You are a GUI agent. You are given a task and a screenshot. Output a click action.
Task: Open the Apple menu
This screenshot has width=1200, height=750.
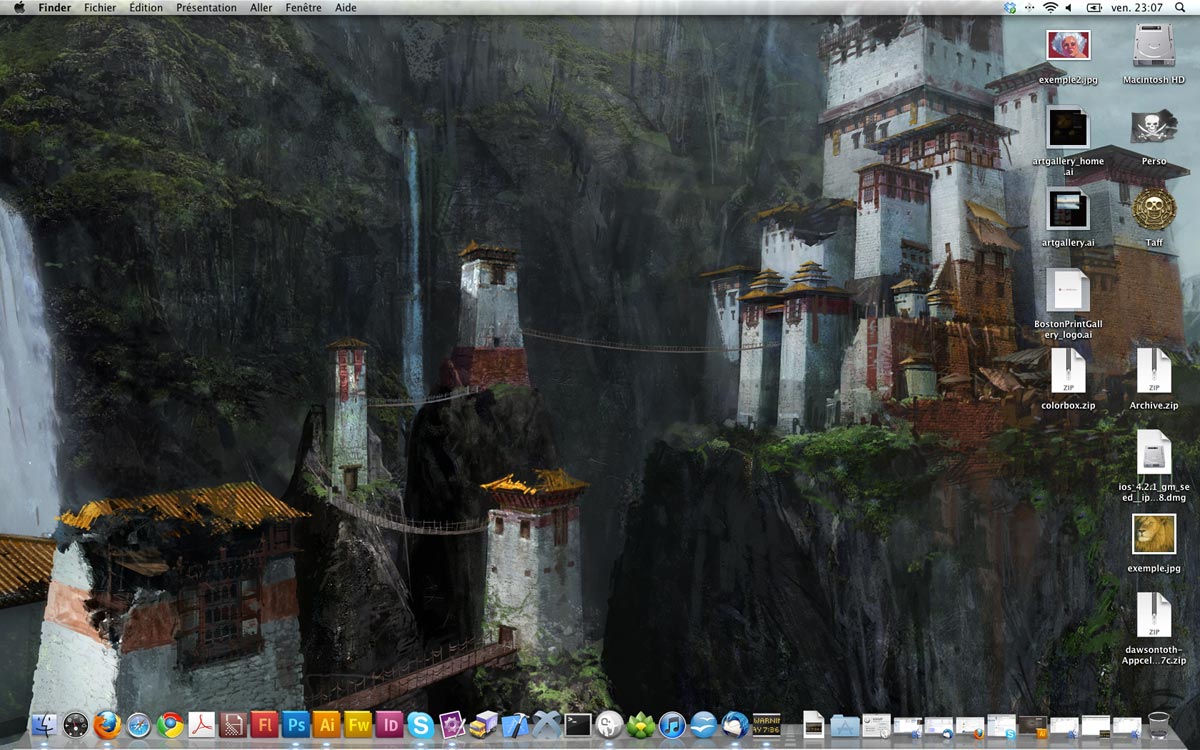click(19, 8)
